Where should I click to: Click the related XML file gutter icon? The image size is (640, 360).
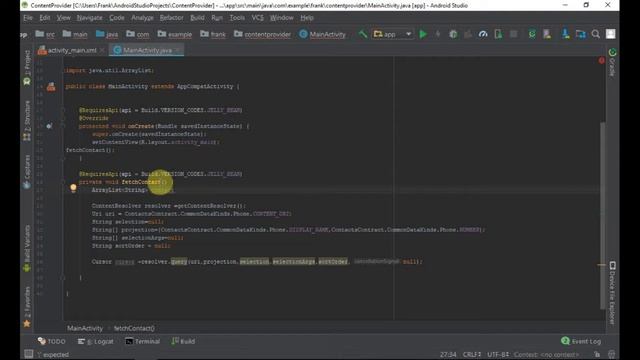coord(51,86)
